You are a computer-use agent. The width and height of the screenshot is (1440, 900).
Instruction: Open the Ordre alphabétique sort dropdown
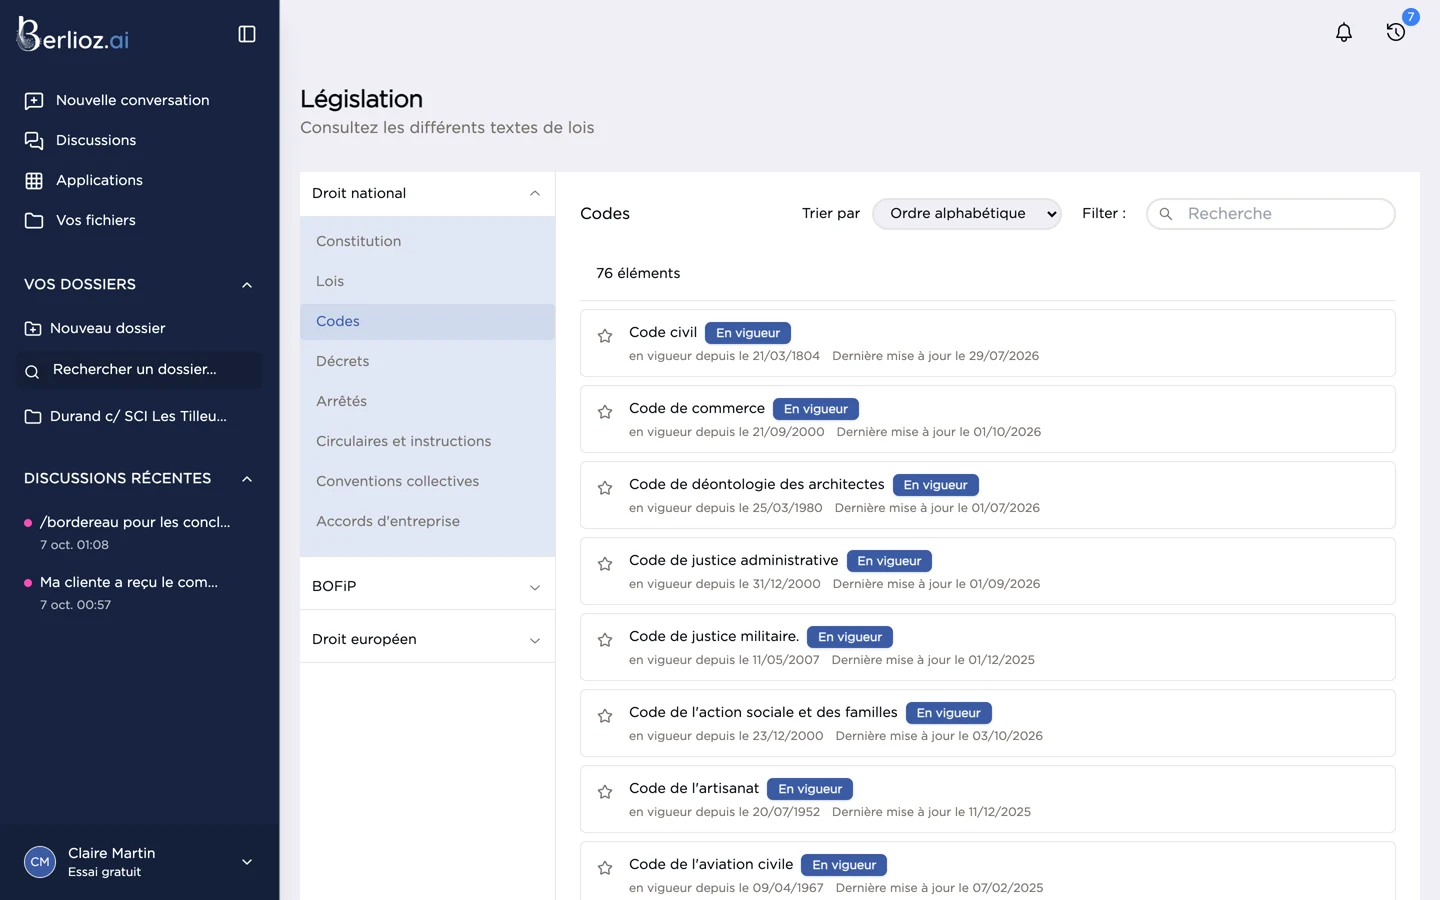click(x=967, y=214)
